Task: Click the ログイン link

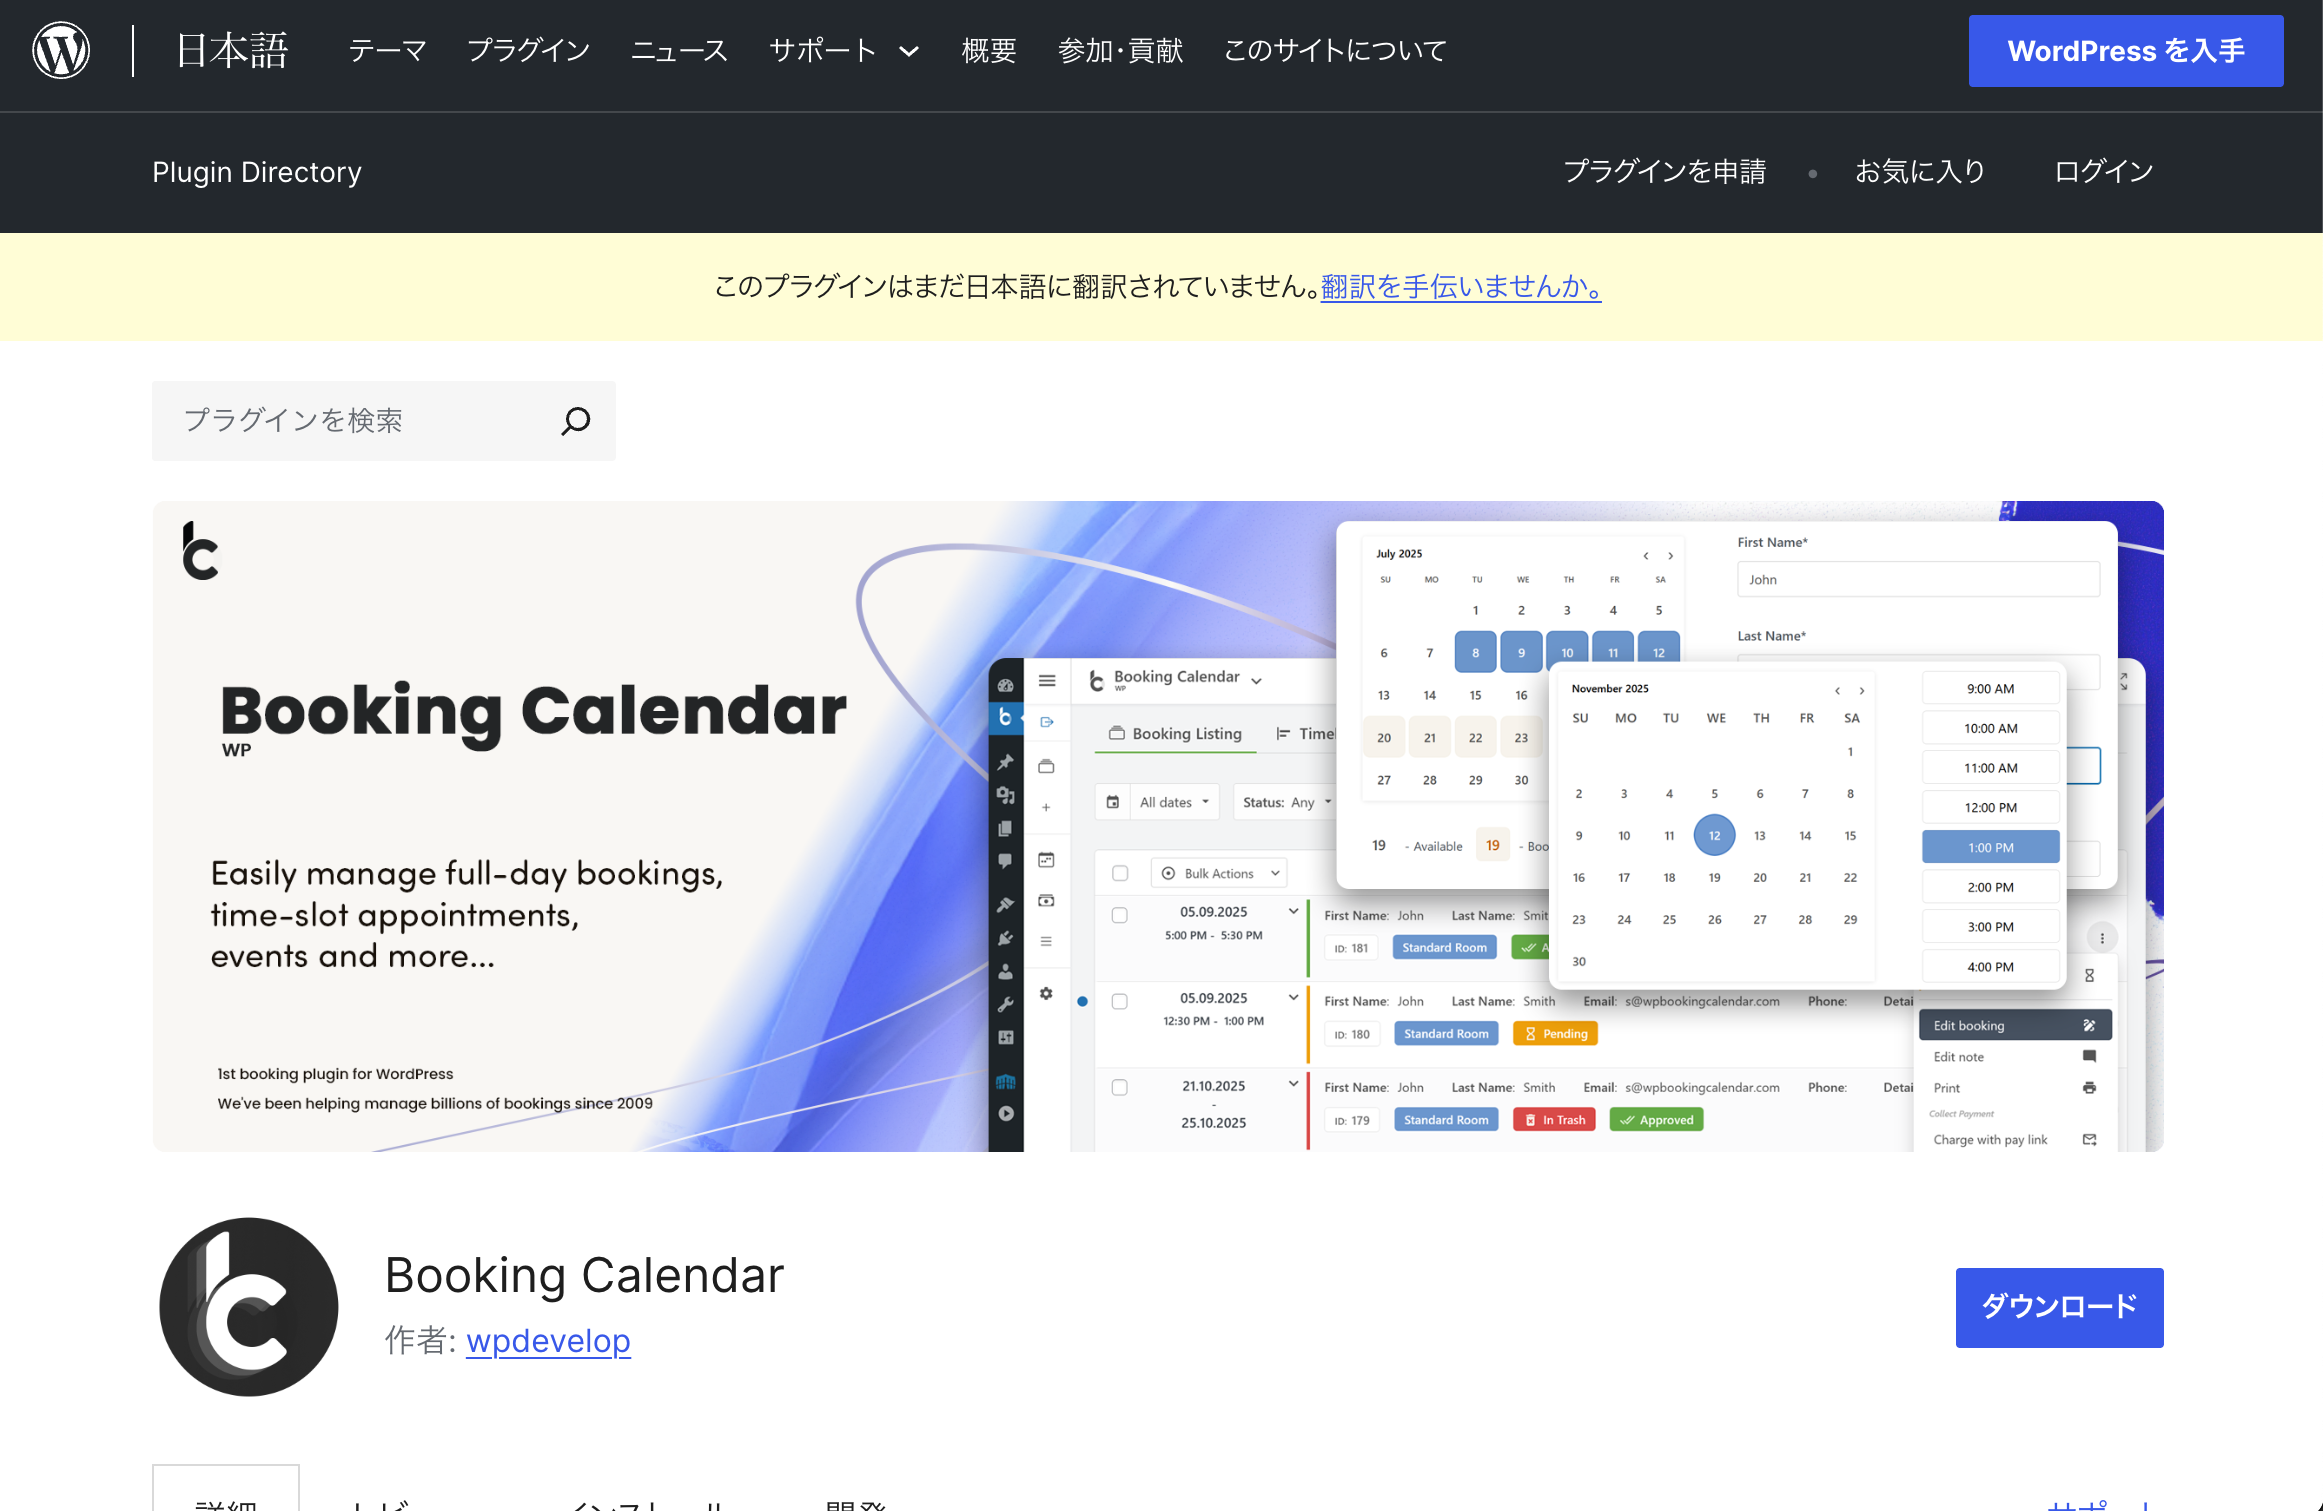Action: pos(2104,172)
